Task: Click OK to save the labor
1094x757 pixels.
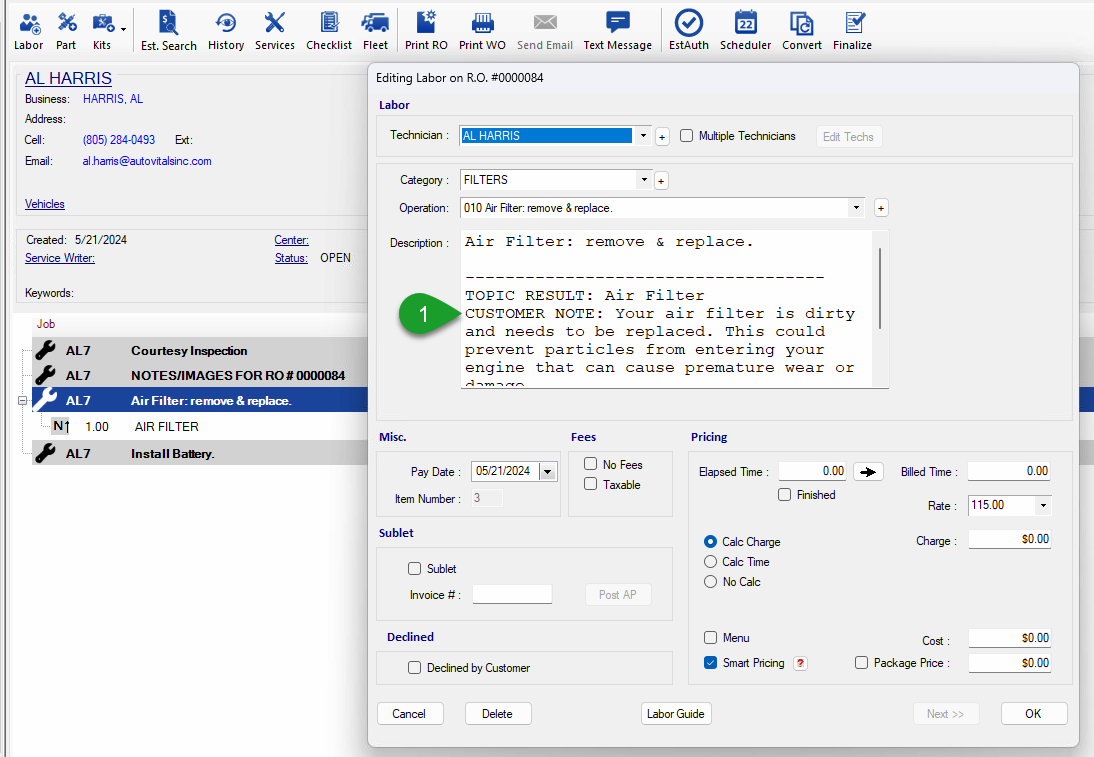Action: 1033,714
